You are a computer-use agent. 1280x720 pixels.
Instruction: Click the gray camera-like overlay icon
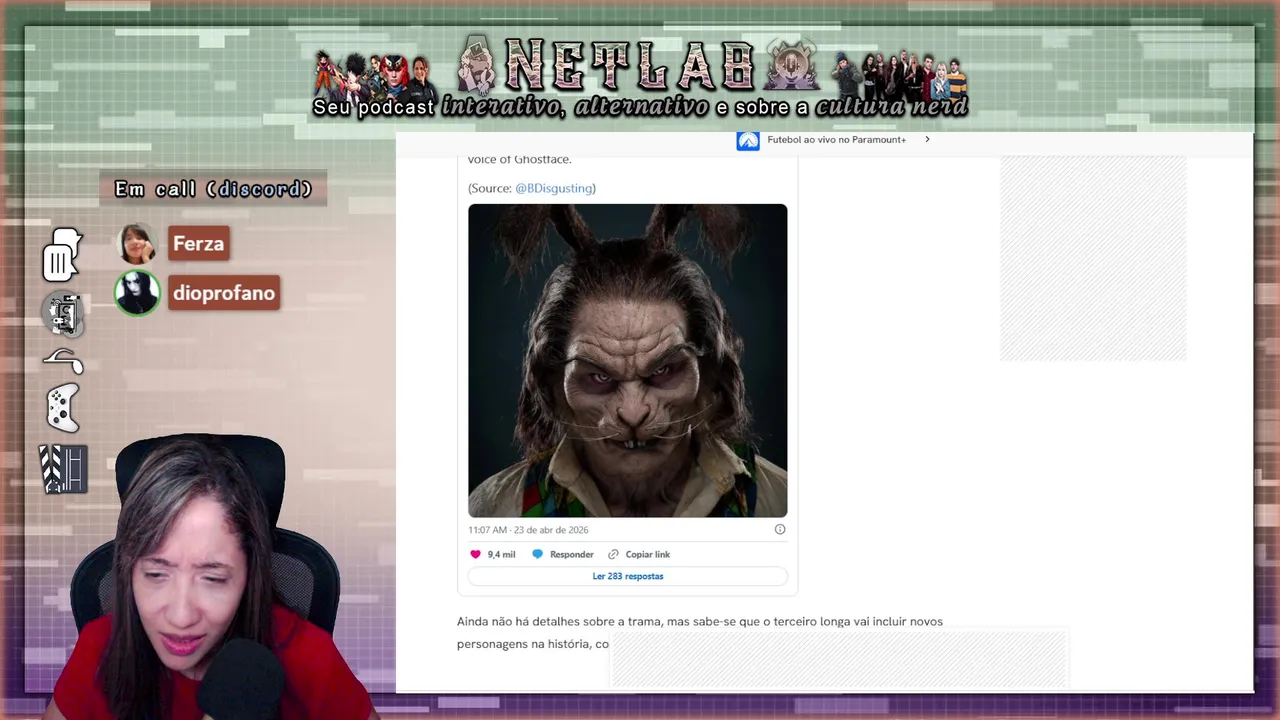(x=62, y=313)
